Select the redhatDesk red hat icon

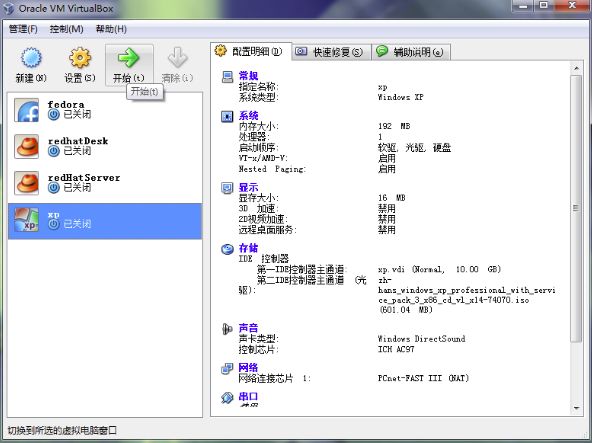(26, 147)
